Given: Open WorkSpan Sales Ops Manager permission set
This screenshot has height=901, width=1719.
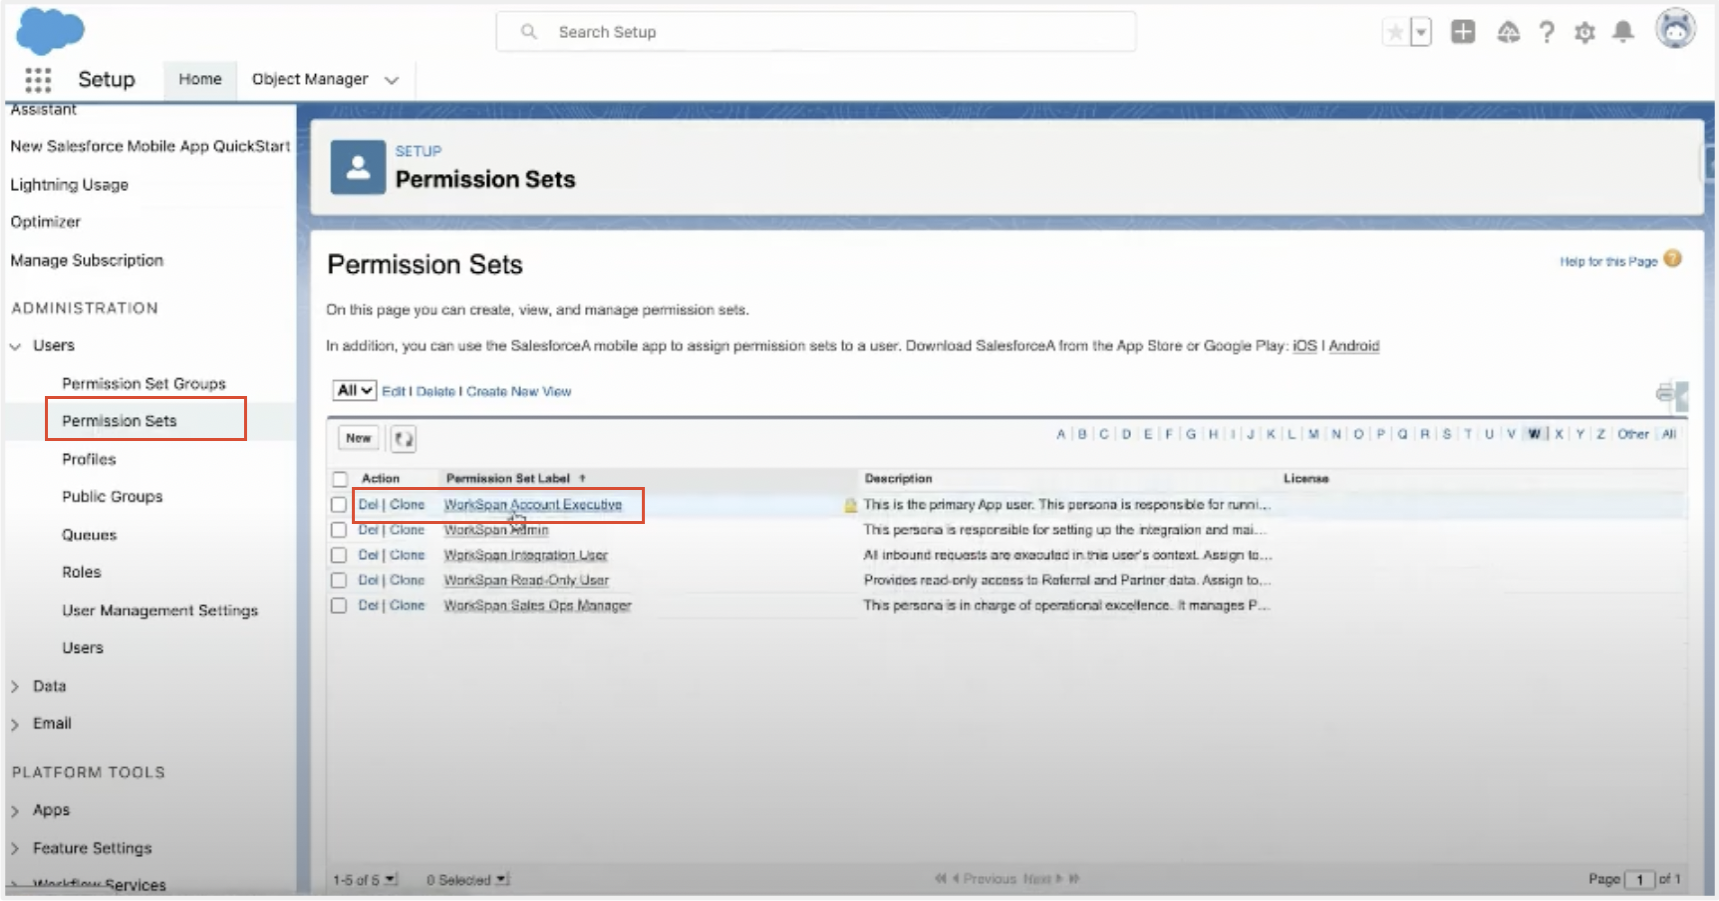Looking at the screenshot, I should coord(537,605).
